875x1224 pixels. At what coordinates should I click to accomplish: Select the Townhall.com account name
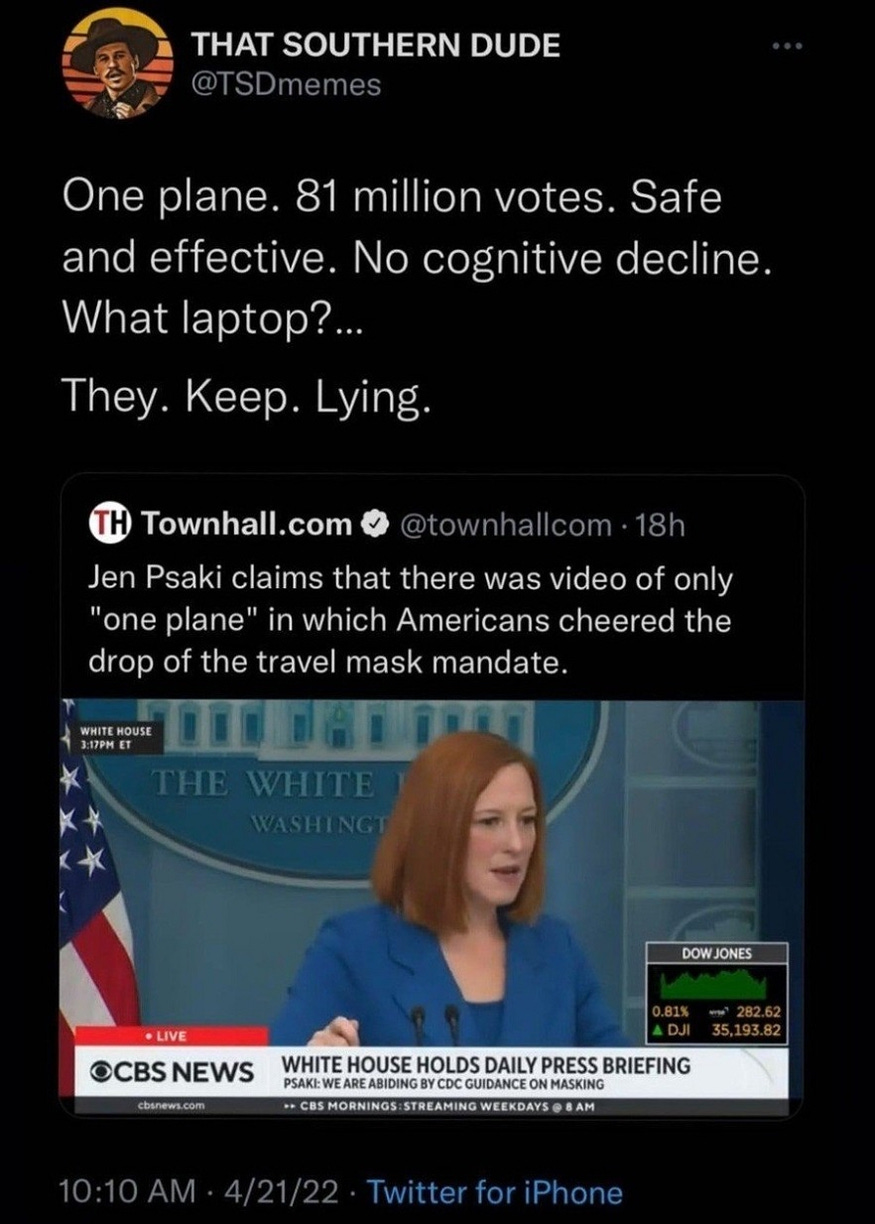[x=247, y=524]
